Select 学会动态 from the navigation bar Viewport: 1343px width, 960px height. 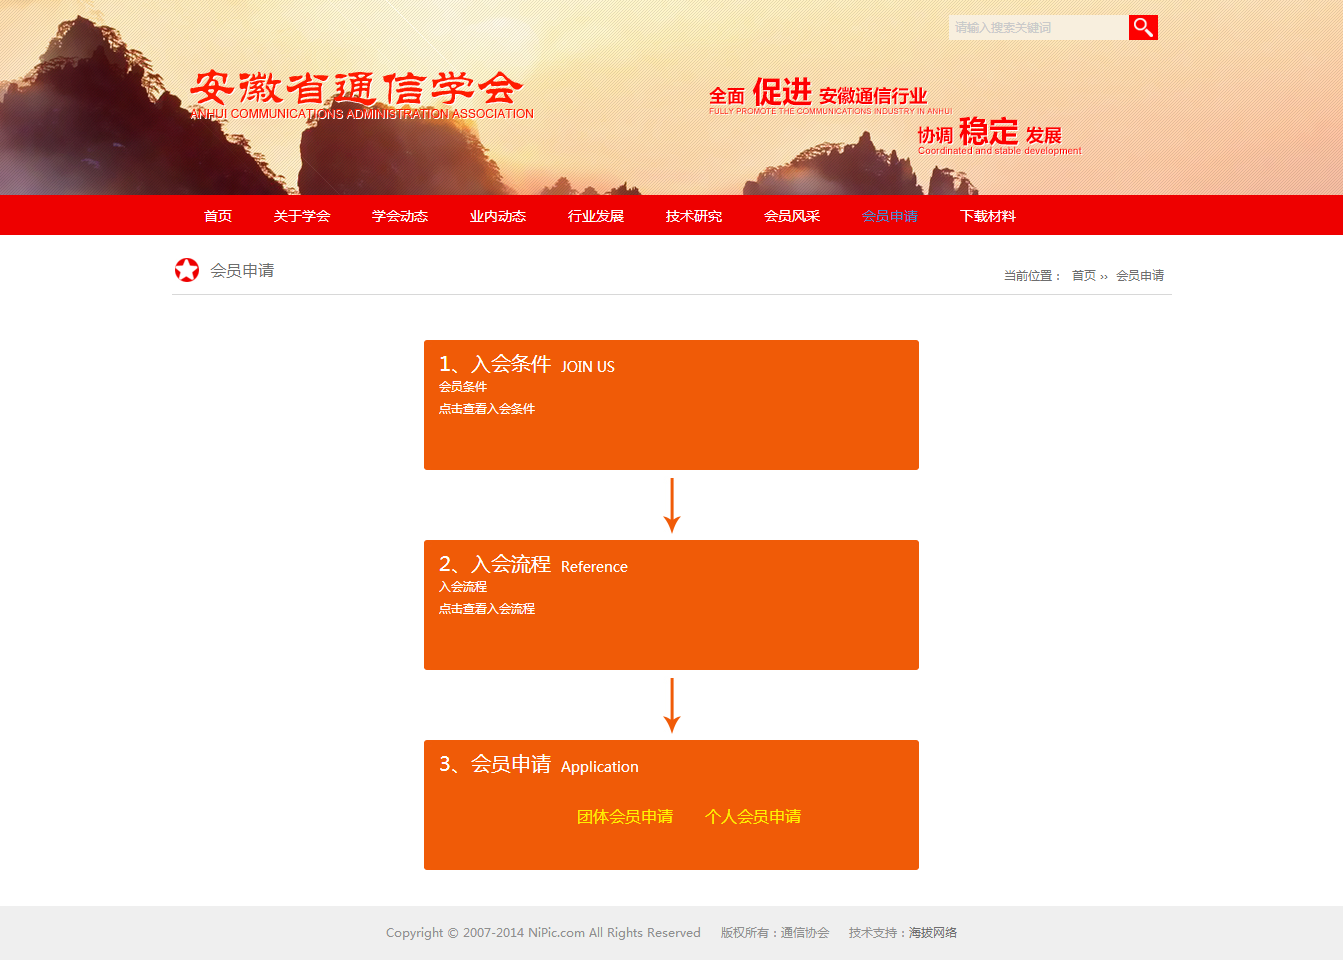400,216
